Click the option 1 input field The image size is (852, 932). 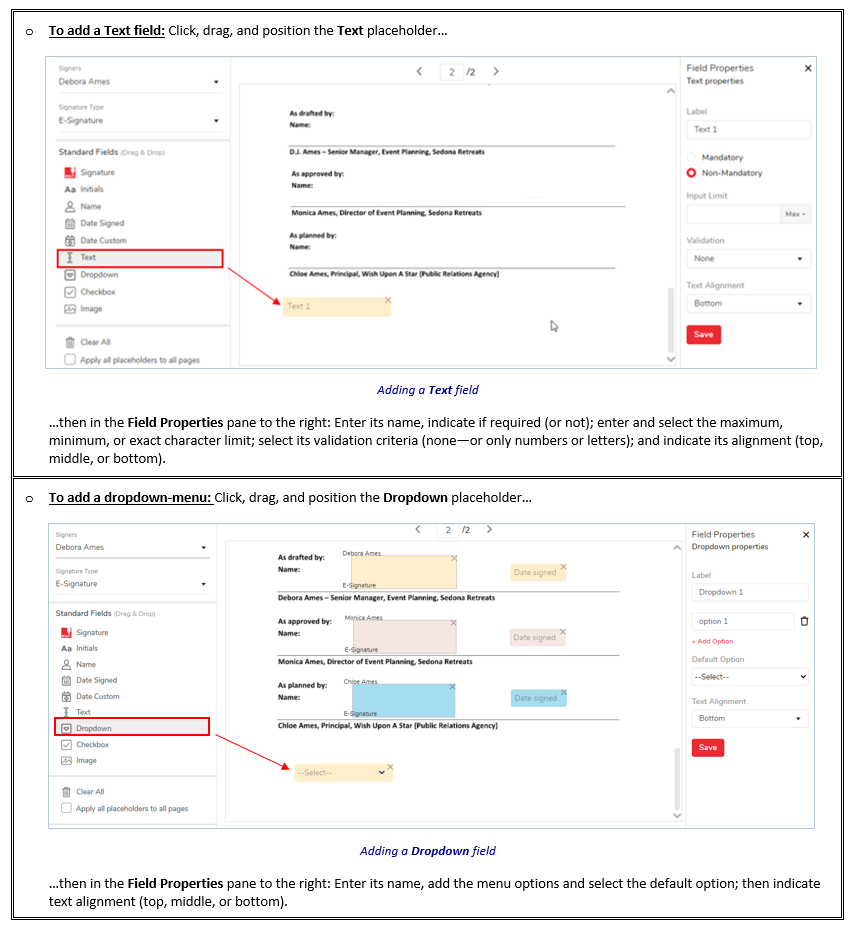[743, 621]
